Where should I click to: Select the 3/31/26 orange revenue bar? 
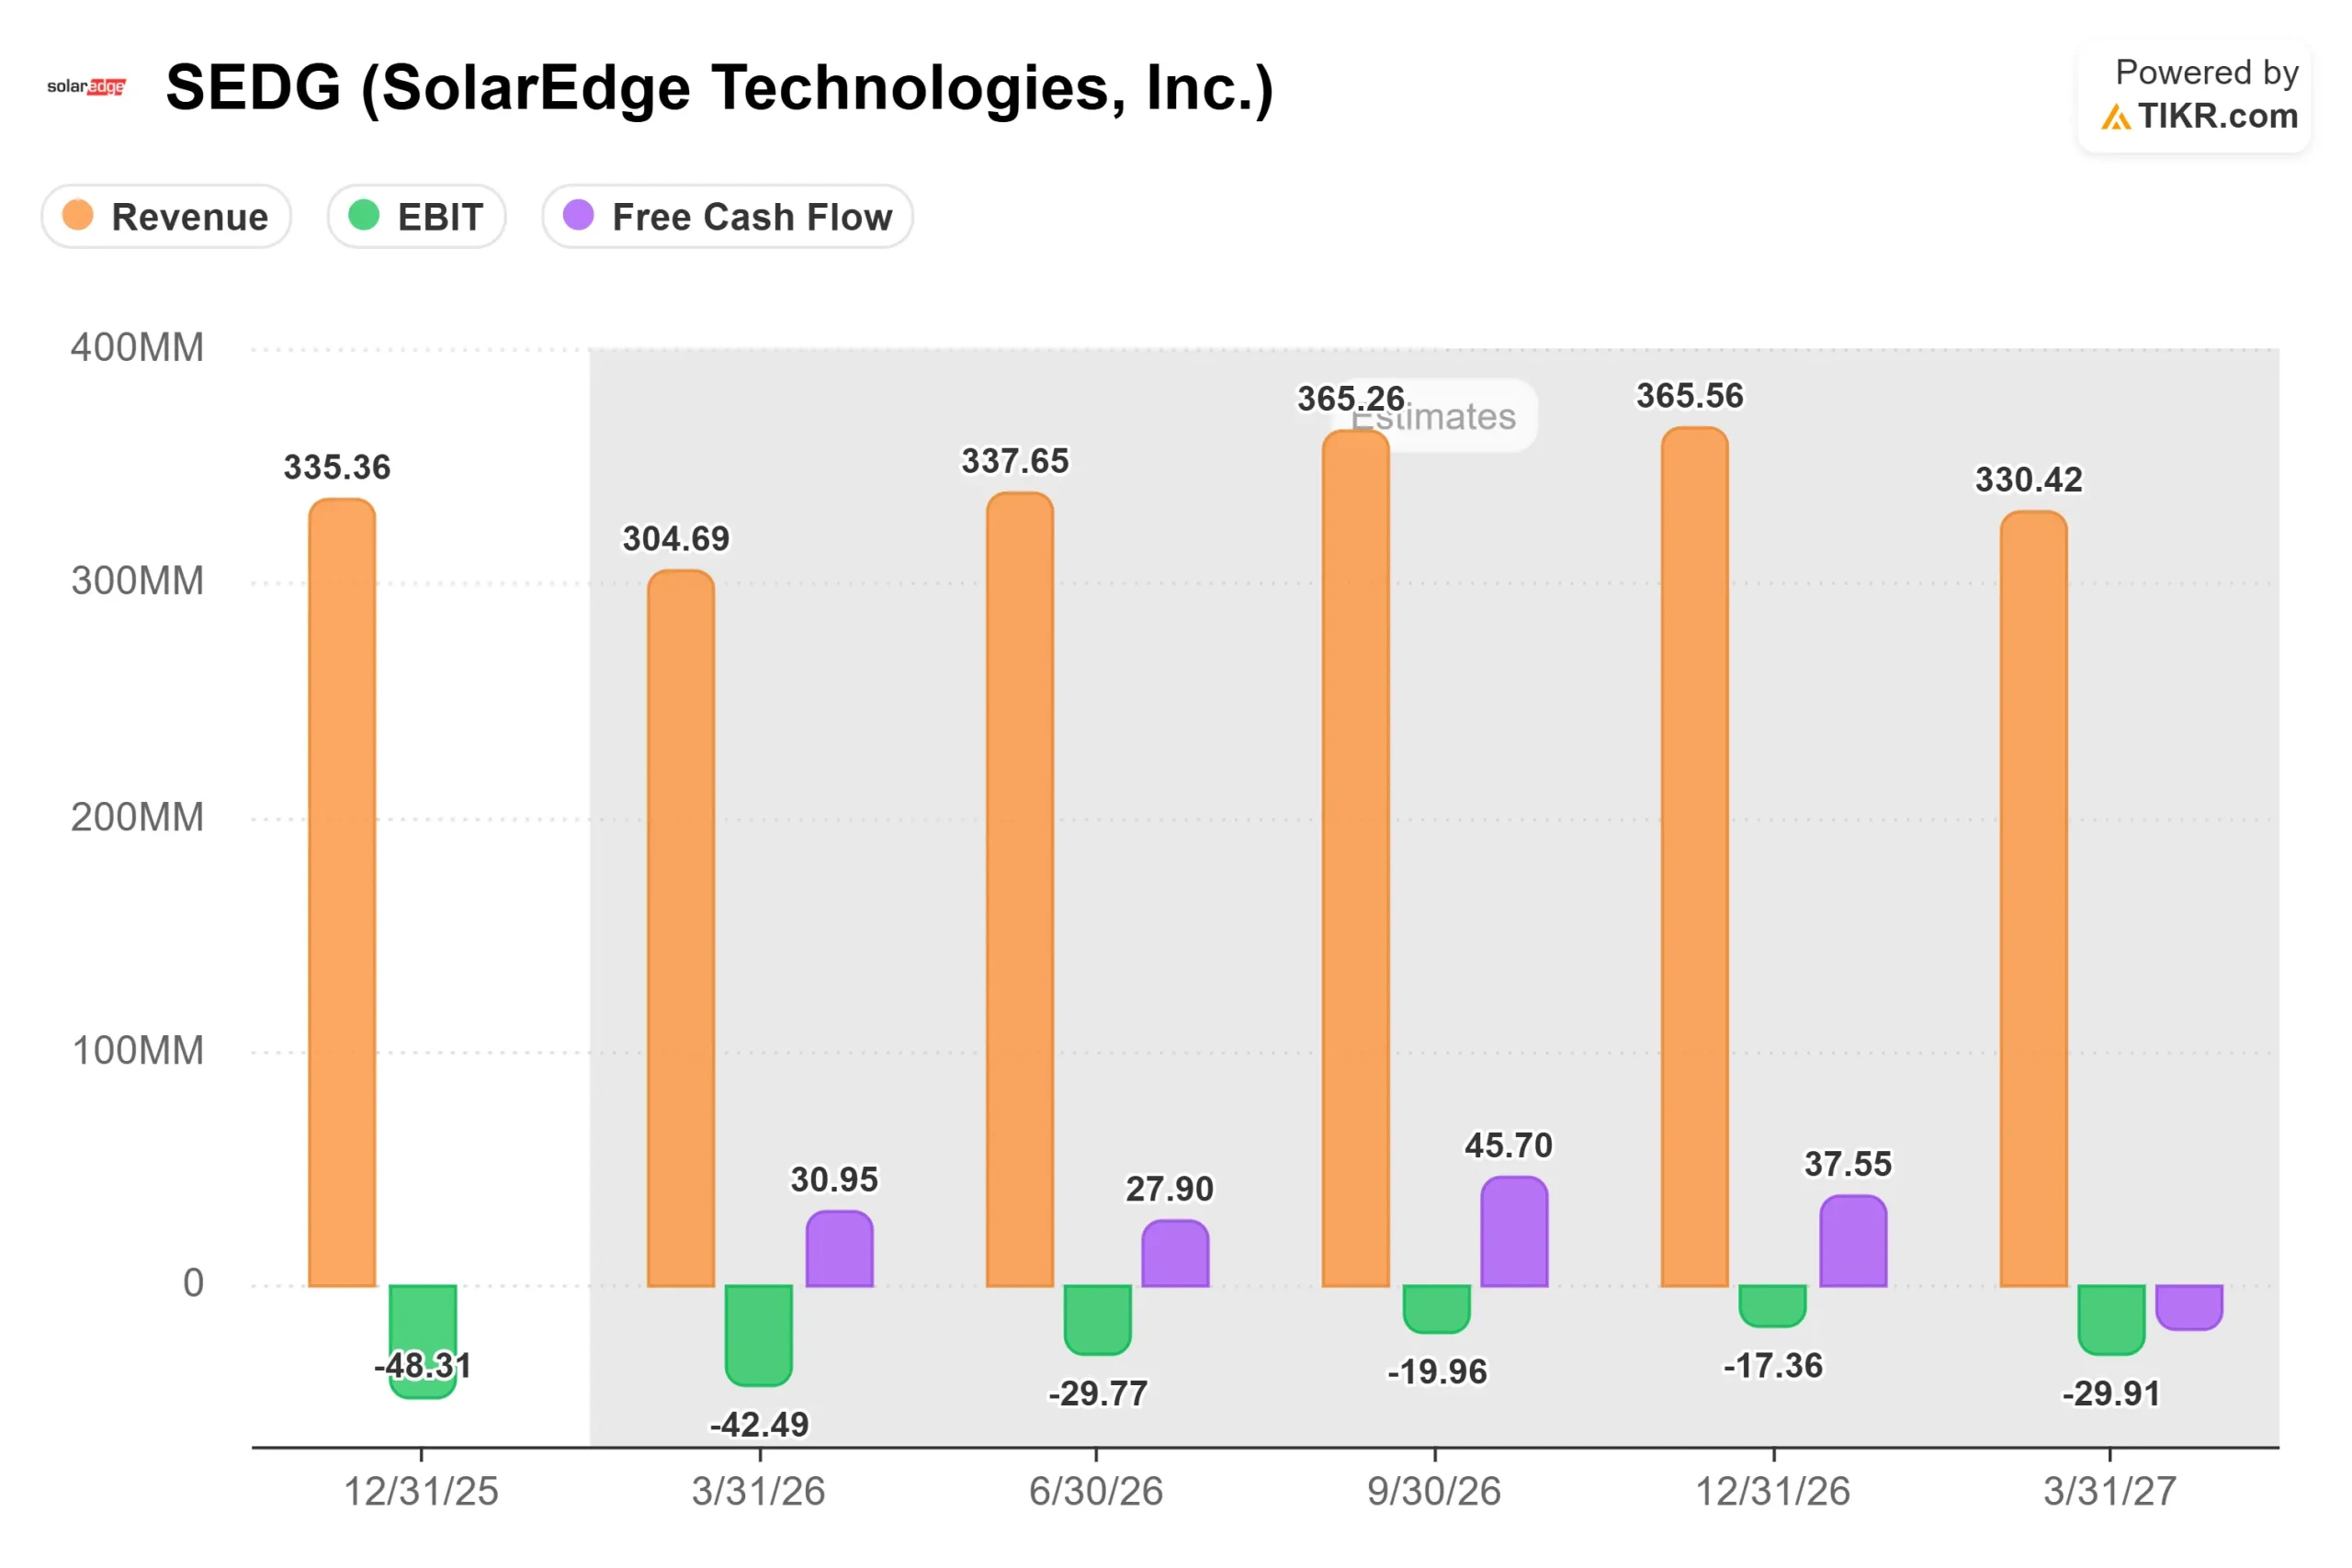[681, 928]
